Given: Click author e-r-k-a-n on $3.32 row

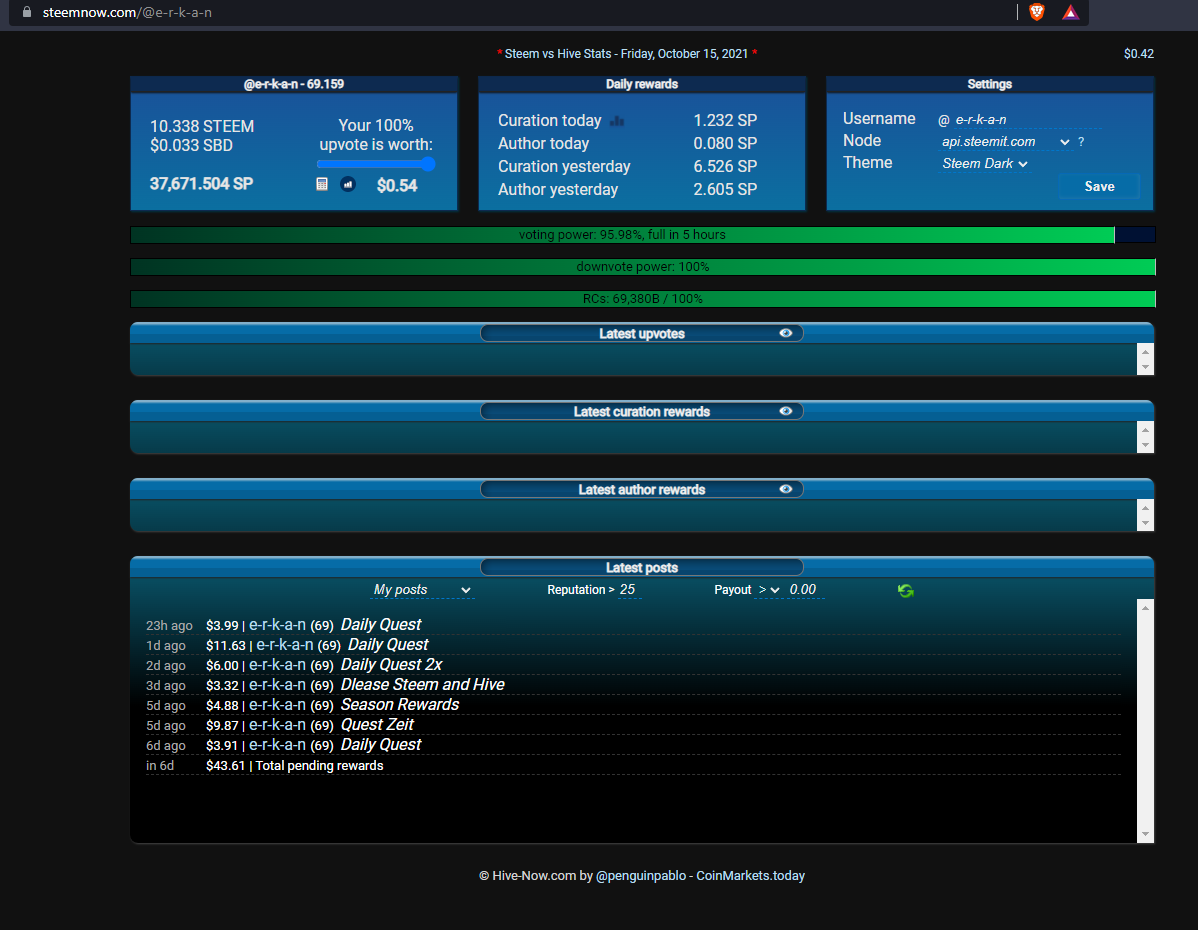Looking at the screenshot, I should 277,685.
